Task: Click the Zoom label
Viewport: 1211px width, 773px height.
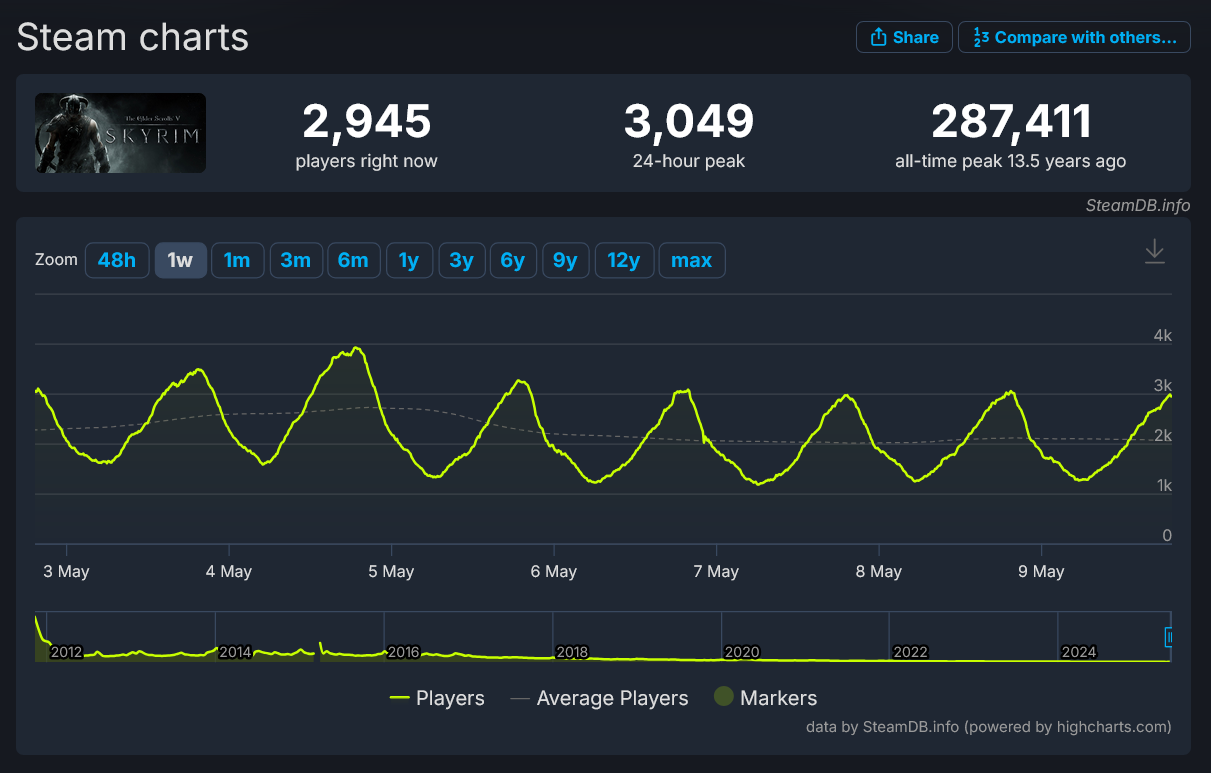Action: point(56,259)
